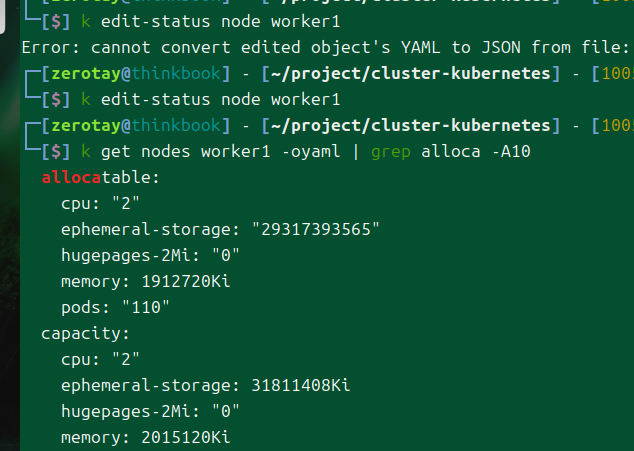Click the memory 2015120Ki line

click(146, 437)
